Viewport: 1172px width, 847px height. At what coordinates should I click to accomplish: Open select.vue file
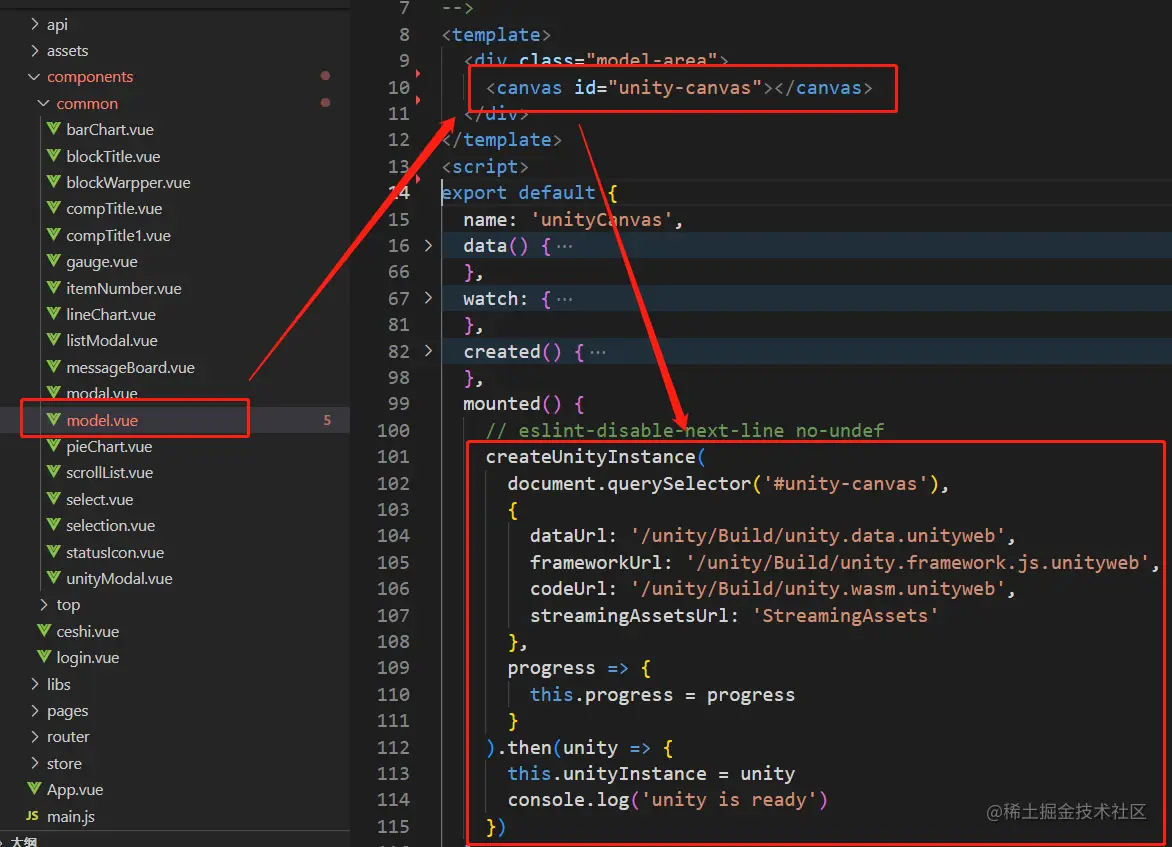click(99, 499)
